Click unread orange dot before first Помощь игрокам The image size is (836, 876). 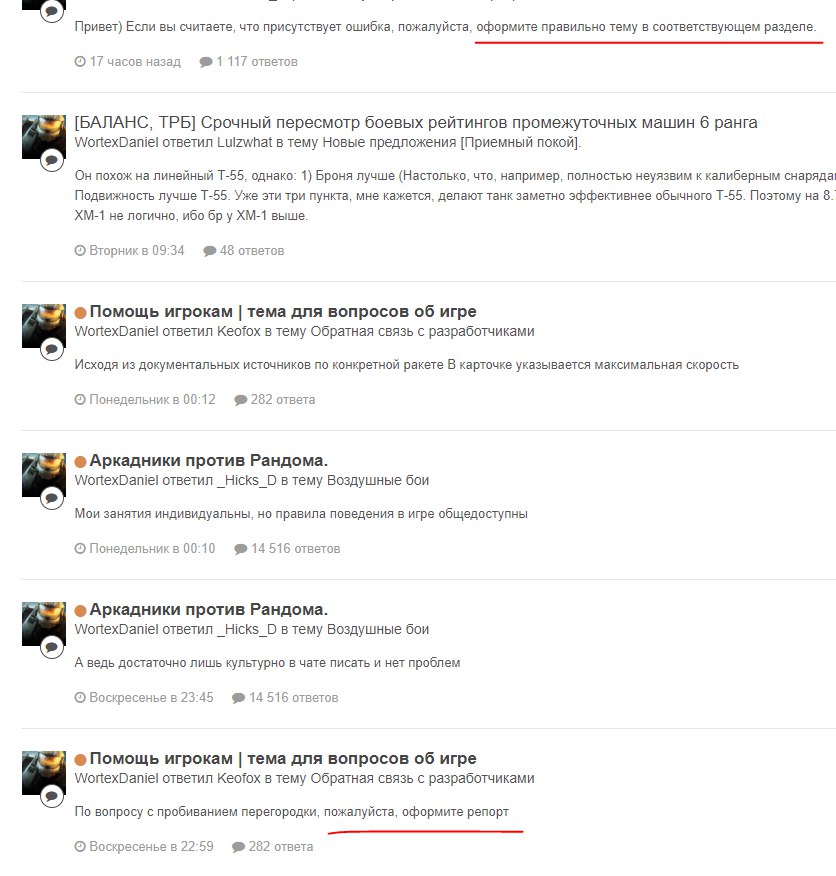(x=80, y=312)
